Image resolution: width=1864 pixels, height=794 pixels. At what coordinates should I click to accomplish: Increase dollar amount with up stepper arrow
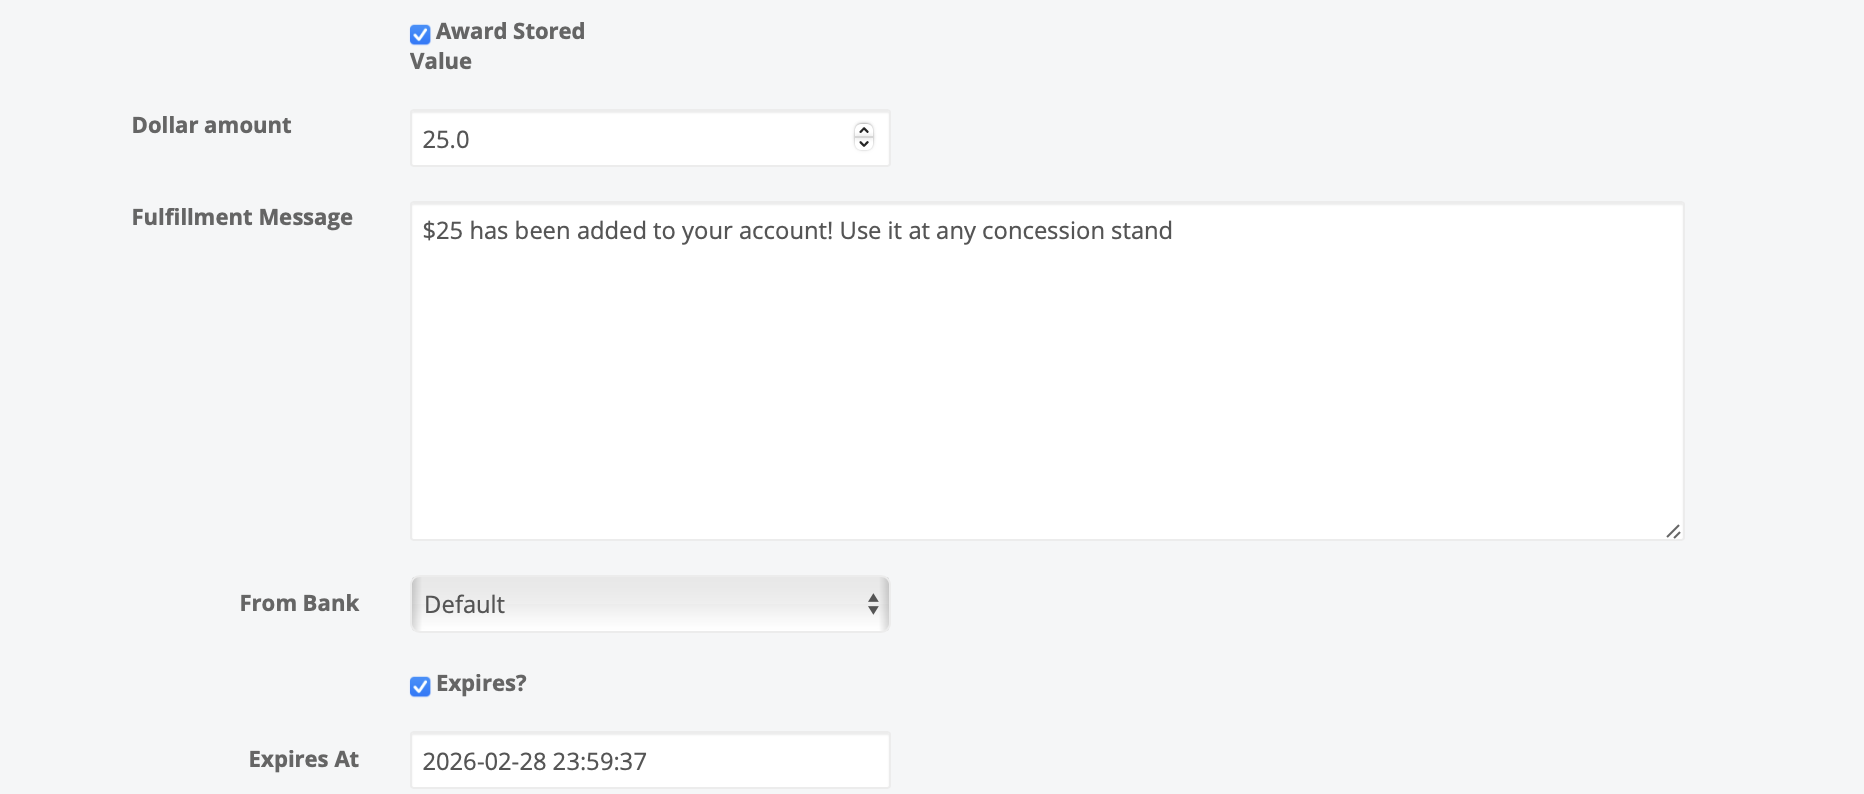864,130
